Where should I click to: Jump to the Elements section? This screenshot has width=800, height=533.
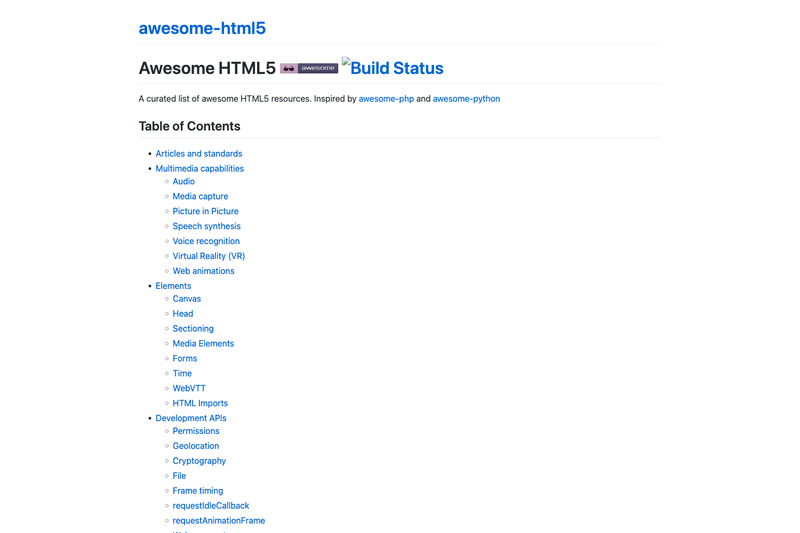[x=173, y=286]
